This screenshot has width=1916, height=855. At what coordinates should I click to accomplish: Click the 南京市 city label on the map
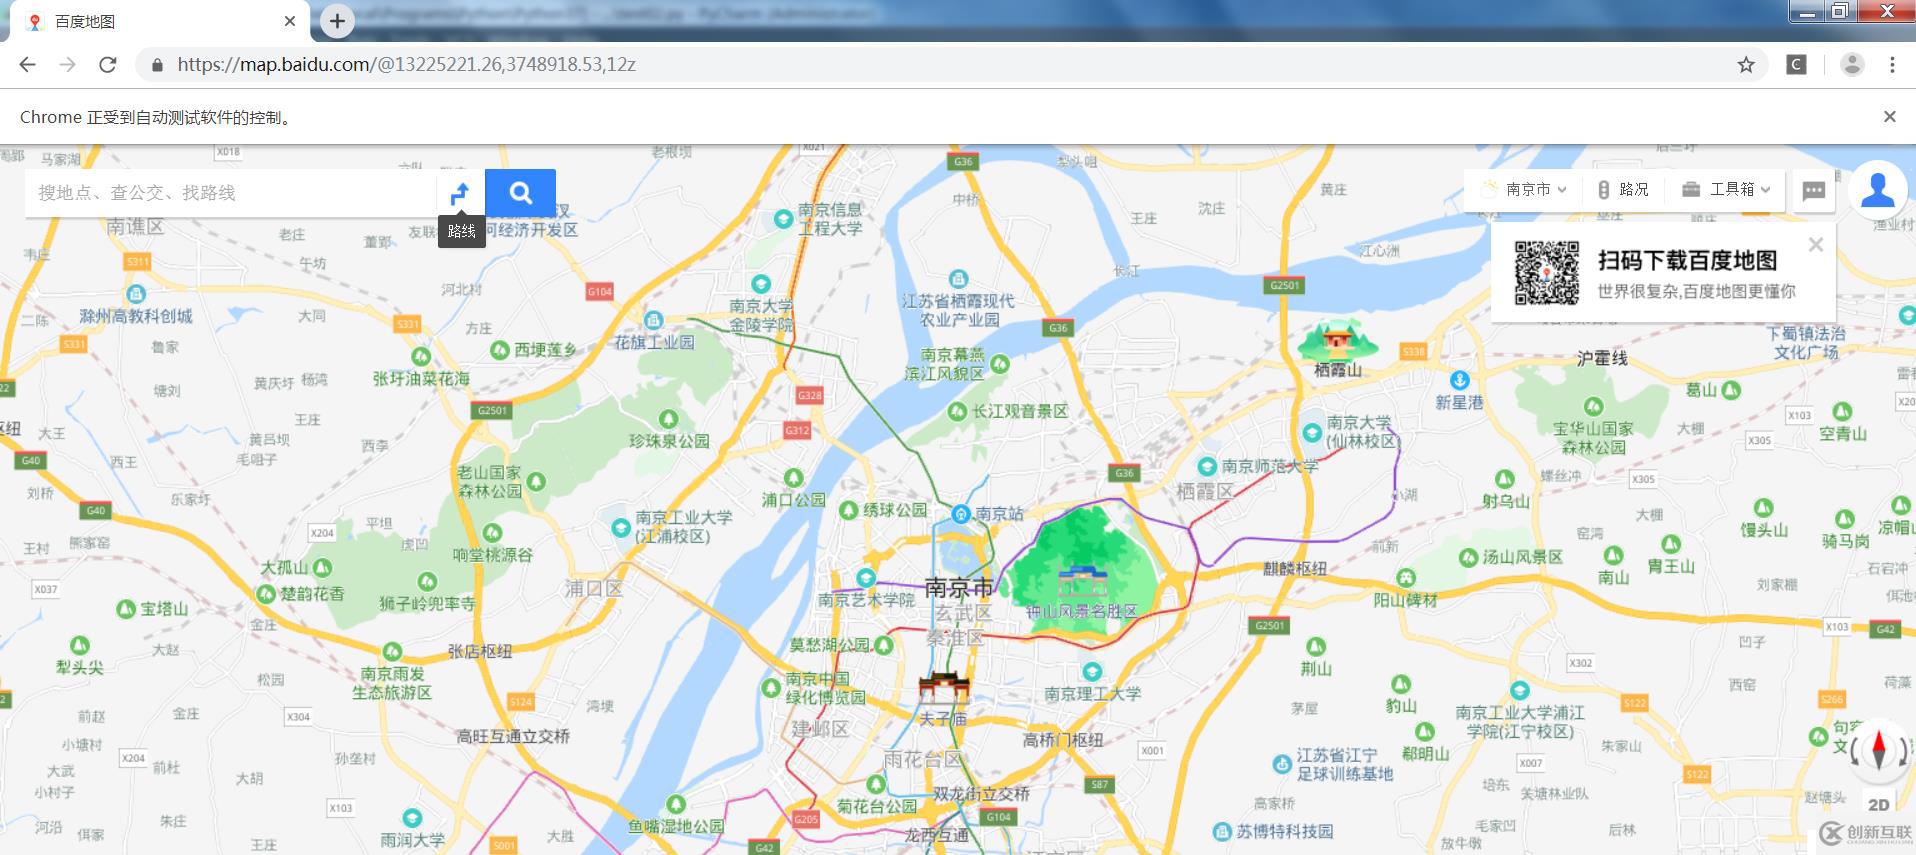coord(959,587)
